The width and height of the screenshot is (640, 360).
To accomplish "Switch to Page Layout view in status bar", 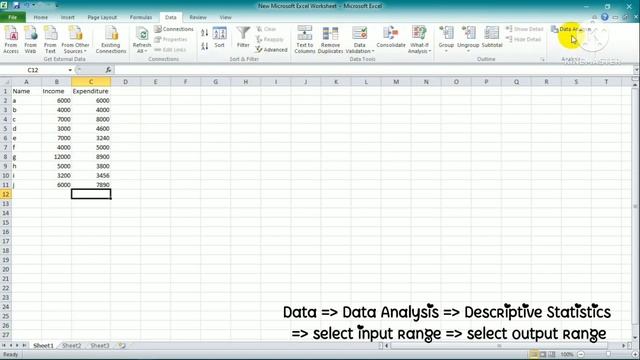I will 542,355.
